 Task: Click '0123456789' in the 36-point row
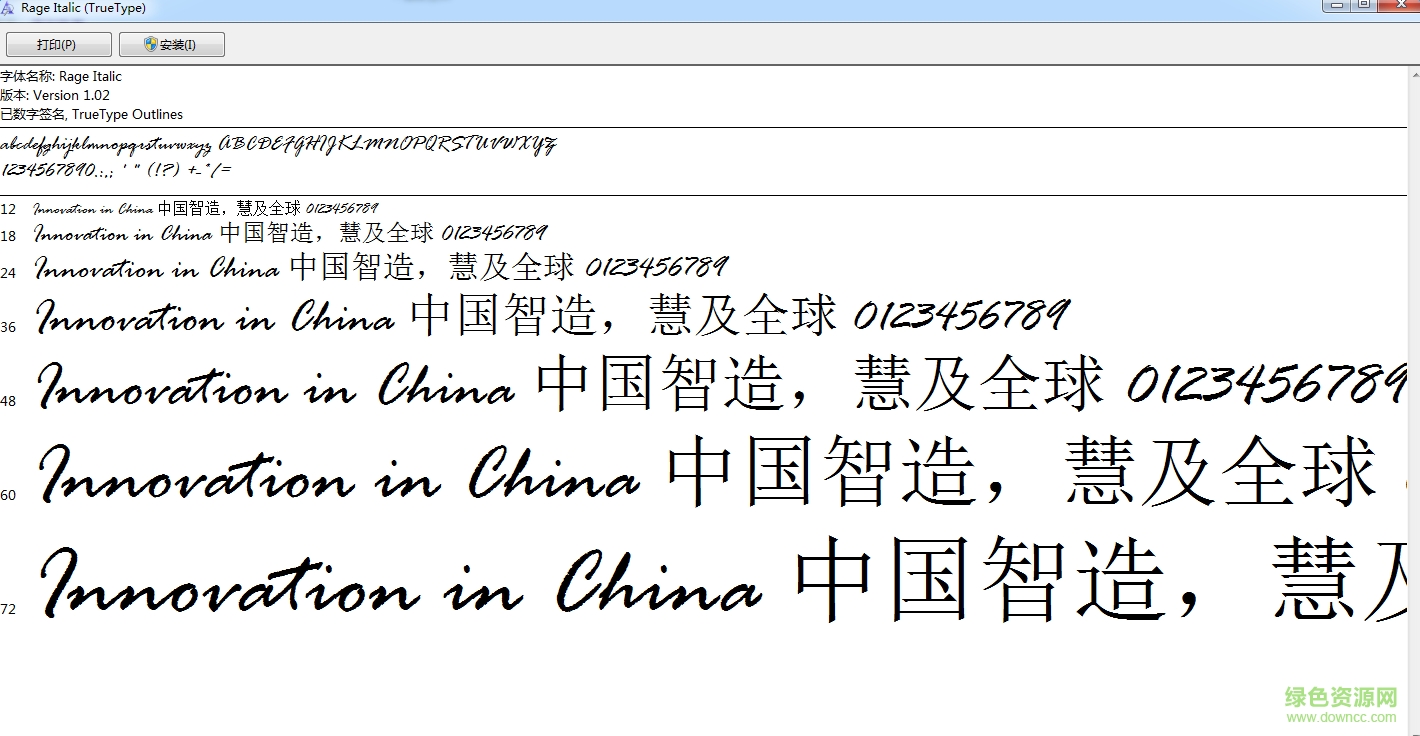click(x=961, y=316)
